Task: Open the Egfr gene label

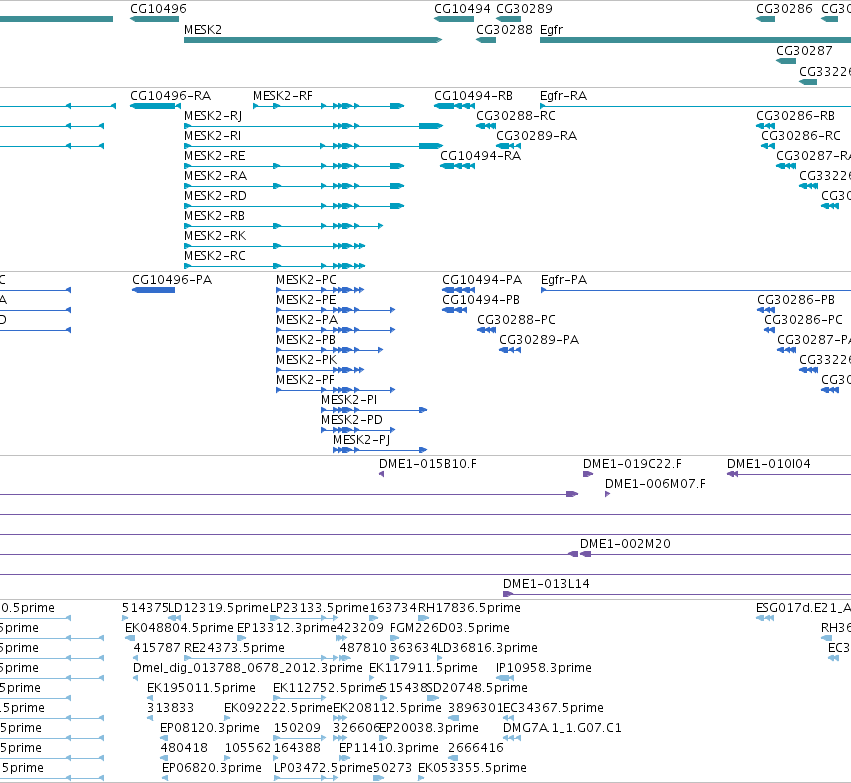Action: (551, 30)
